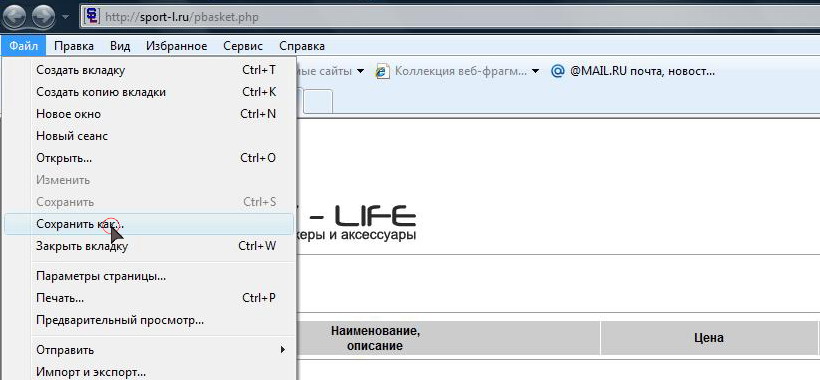Open @MAIL.RU почта, новост... favorite

pos(642,71)
